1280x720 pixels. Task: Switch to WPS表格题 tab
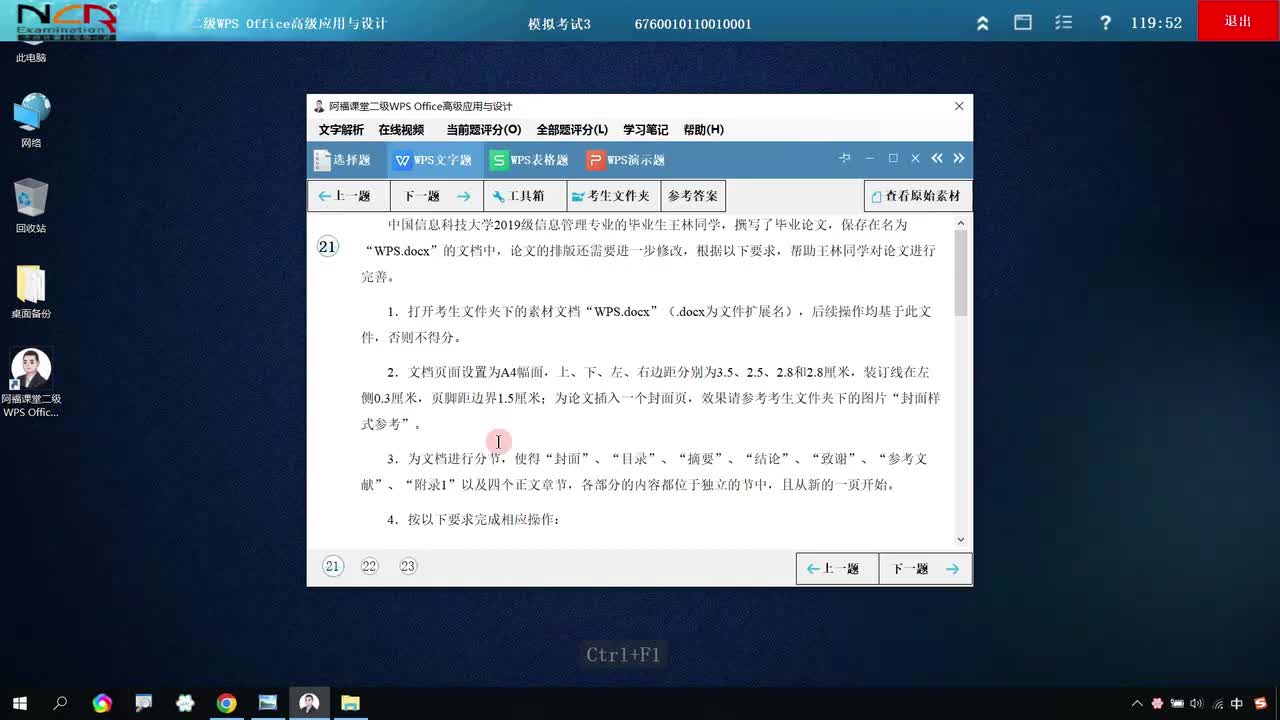tap(529, 160)
